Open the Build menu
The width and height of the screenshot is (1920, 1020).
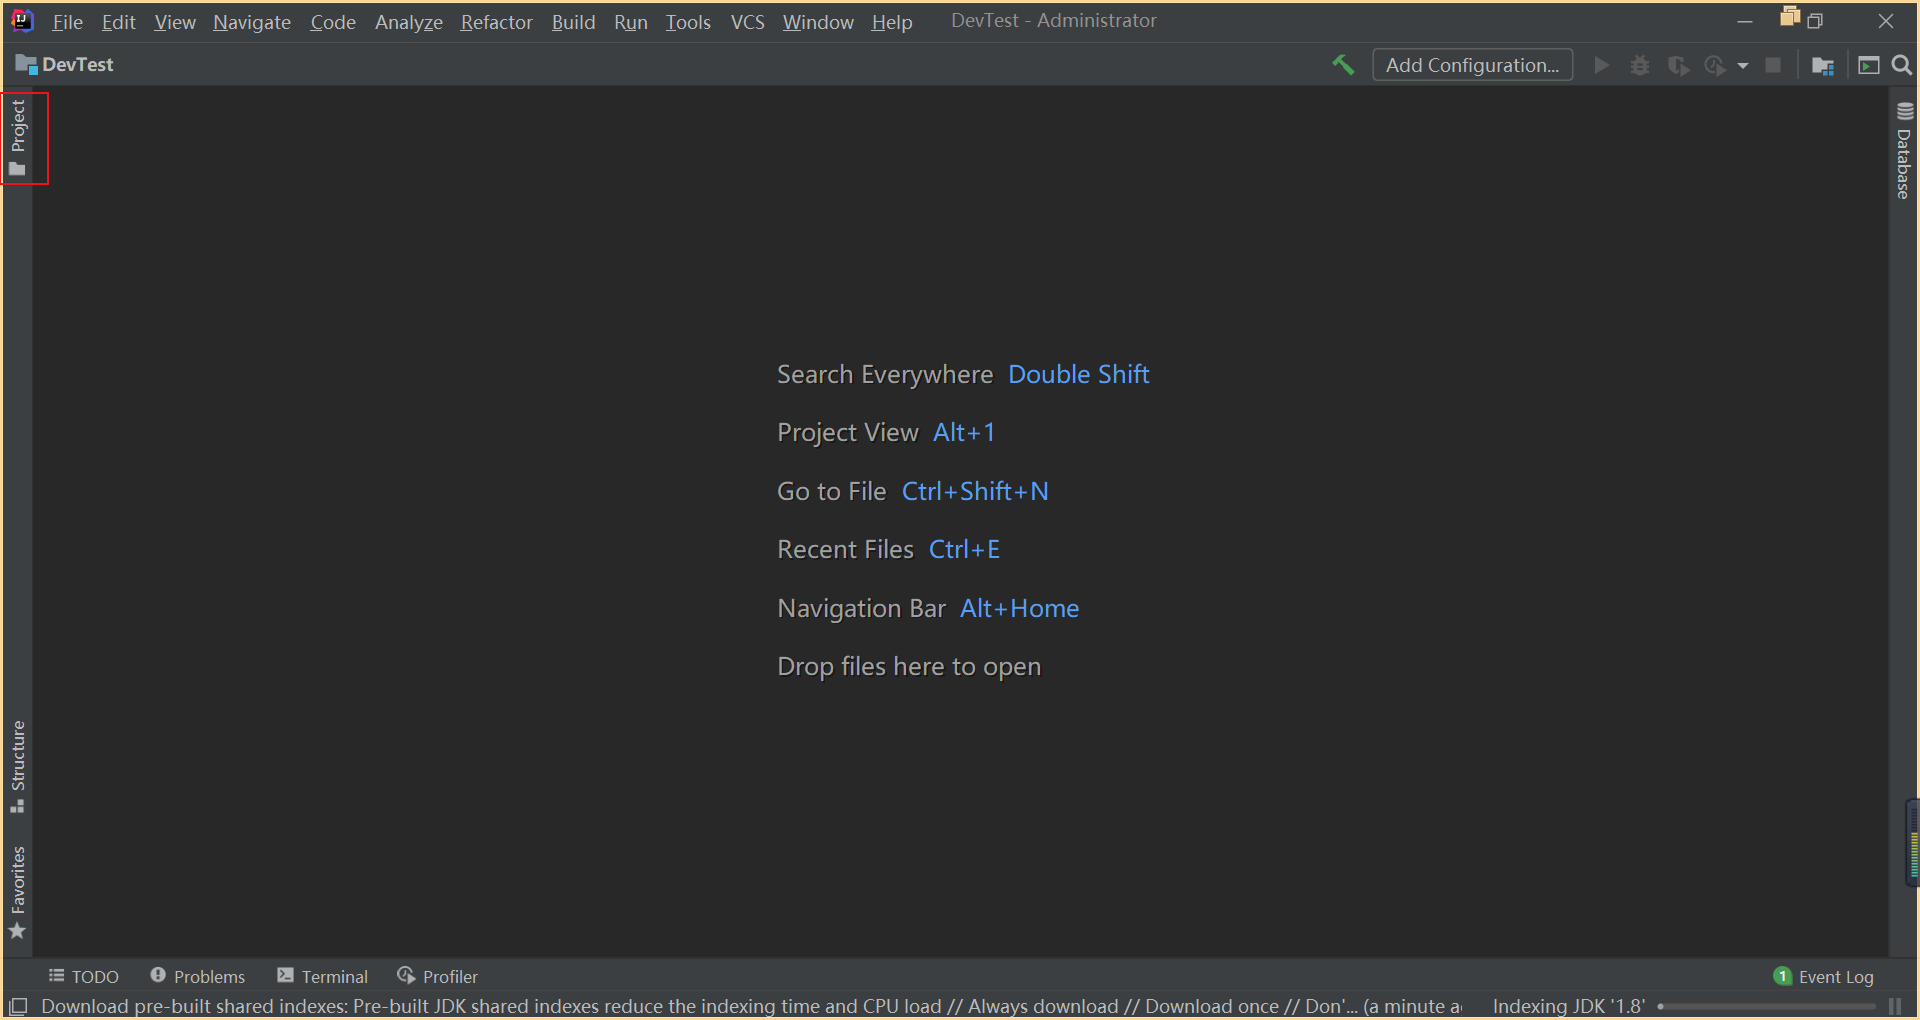[x=574, y=22]
